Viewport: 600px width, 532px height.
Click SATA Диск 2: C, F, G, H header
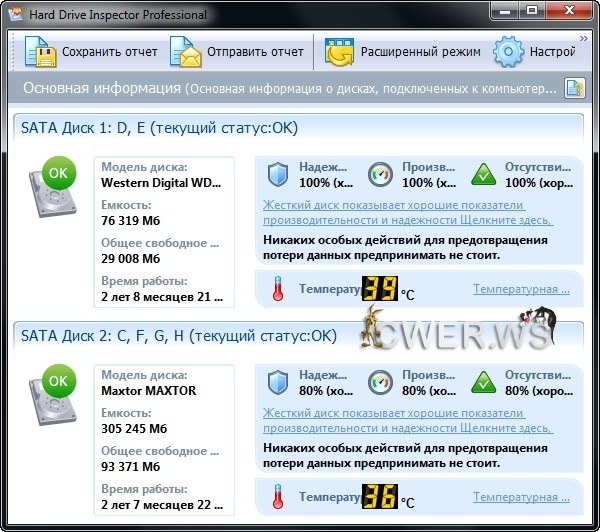tap(179, 336)
